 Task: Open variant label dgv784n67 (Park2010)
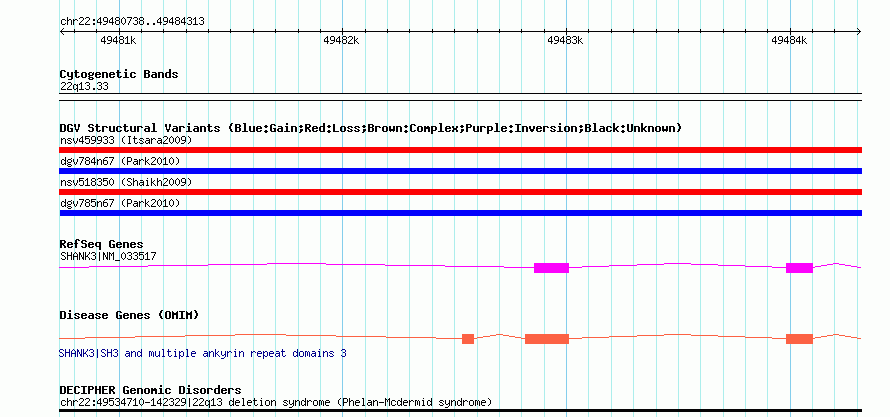[120, 161]
